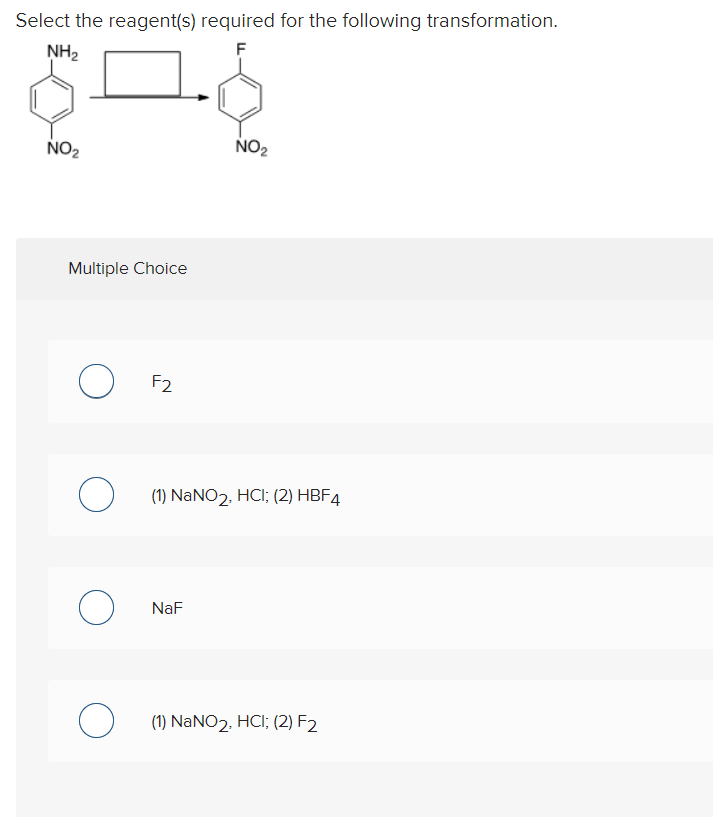Click the NO2 label on the product
Viewport: 713px width, 817px height.
point(250,145)
